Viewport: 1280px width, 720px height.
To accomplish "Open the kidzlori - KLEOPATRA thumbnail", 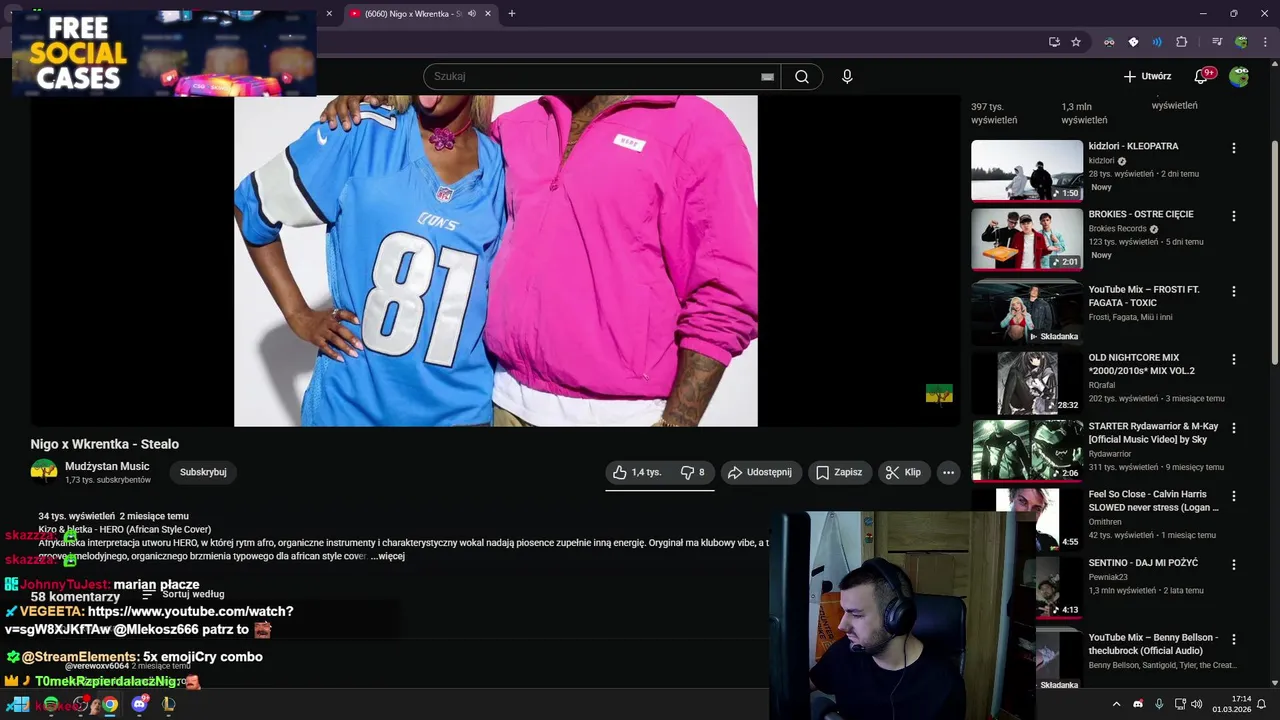I will pos(1027,170).
